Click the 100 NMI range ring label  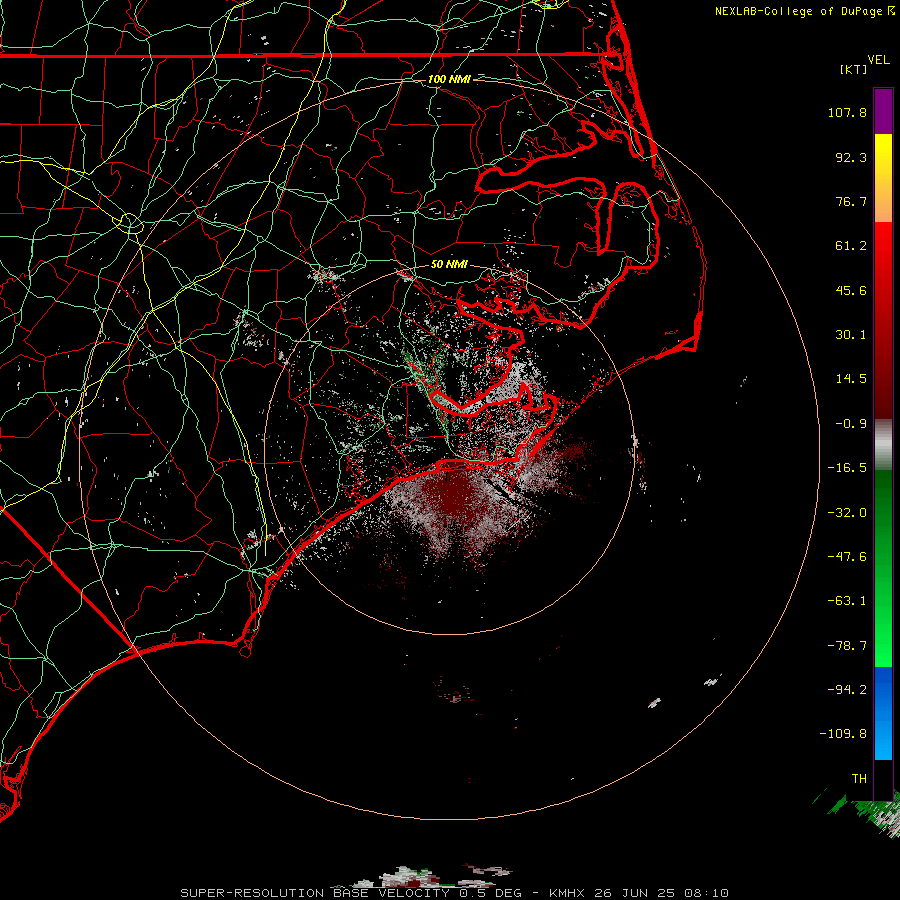tap(449, 79)
